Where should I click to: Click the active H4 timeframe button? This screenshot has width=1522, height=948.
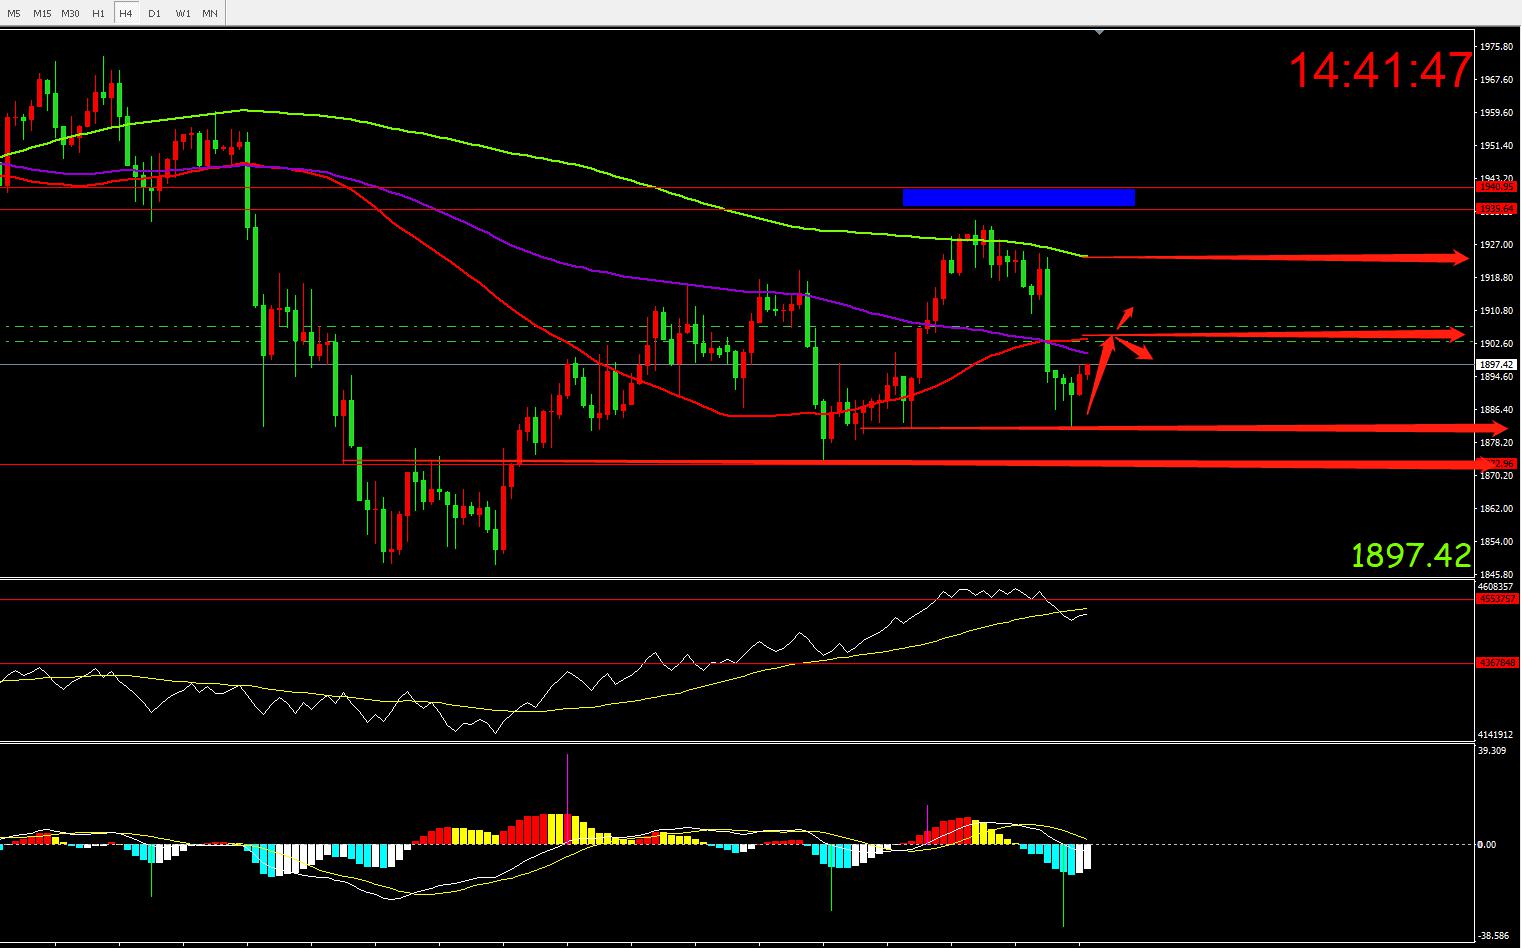(x=126, y=13)
